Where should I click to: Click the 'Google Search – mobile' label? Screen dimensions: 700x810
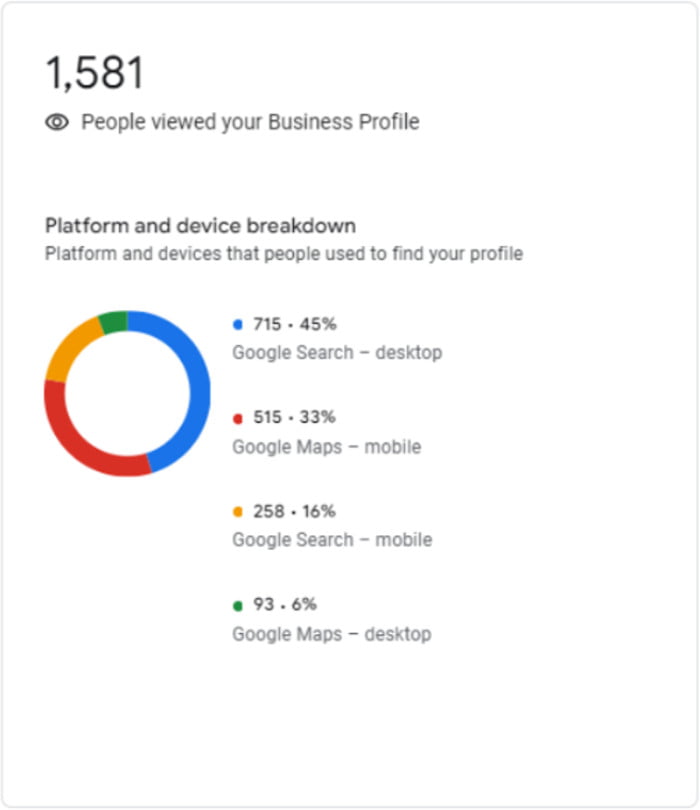tap(332, 540)
